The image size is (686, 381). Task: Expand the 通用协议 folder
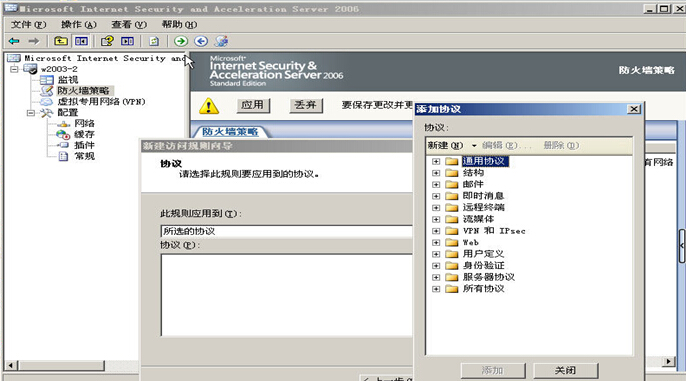click(436, 161)
